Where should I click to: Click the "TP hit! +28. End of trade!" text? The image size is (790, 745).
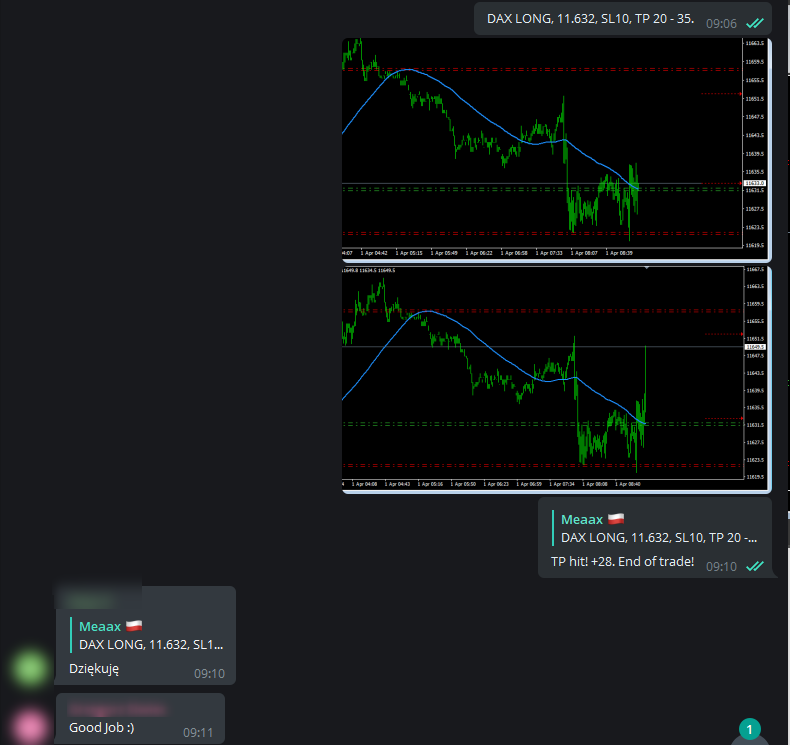(622, 561)
